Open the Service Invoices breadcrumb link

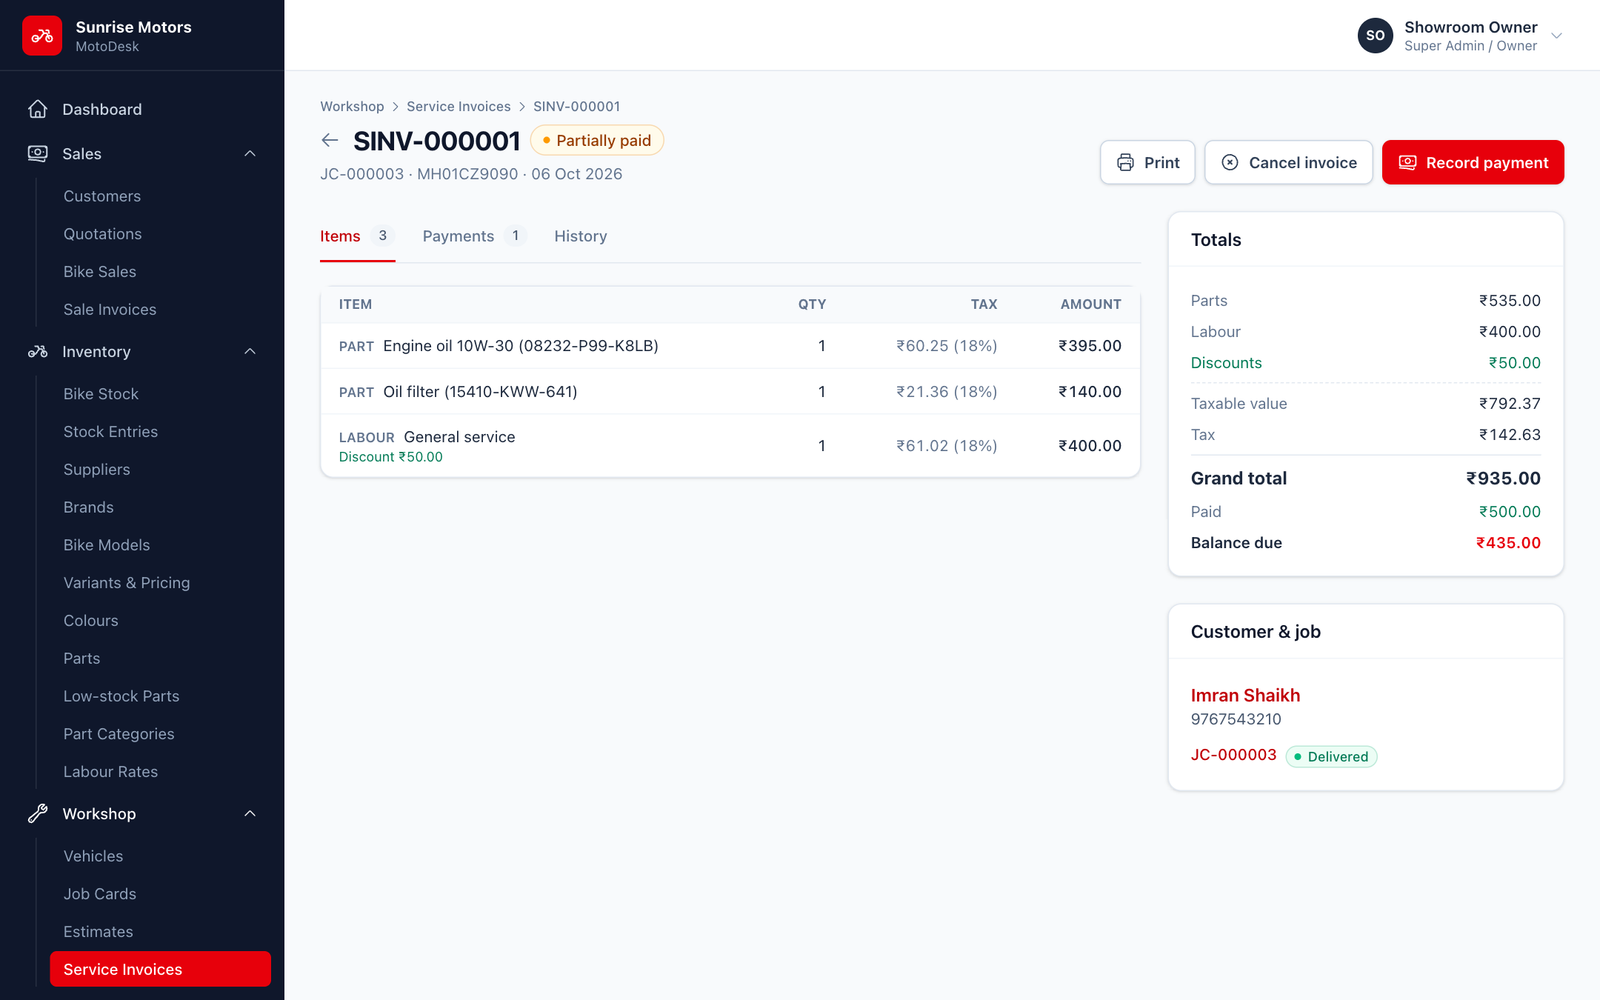pos(458,106)
